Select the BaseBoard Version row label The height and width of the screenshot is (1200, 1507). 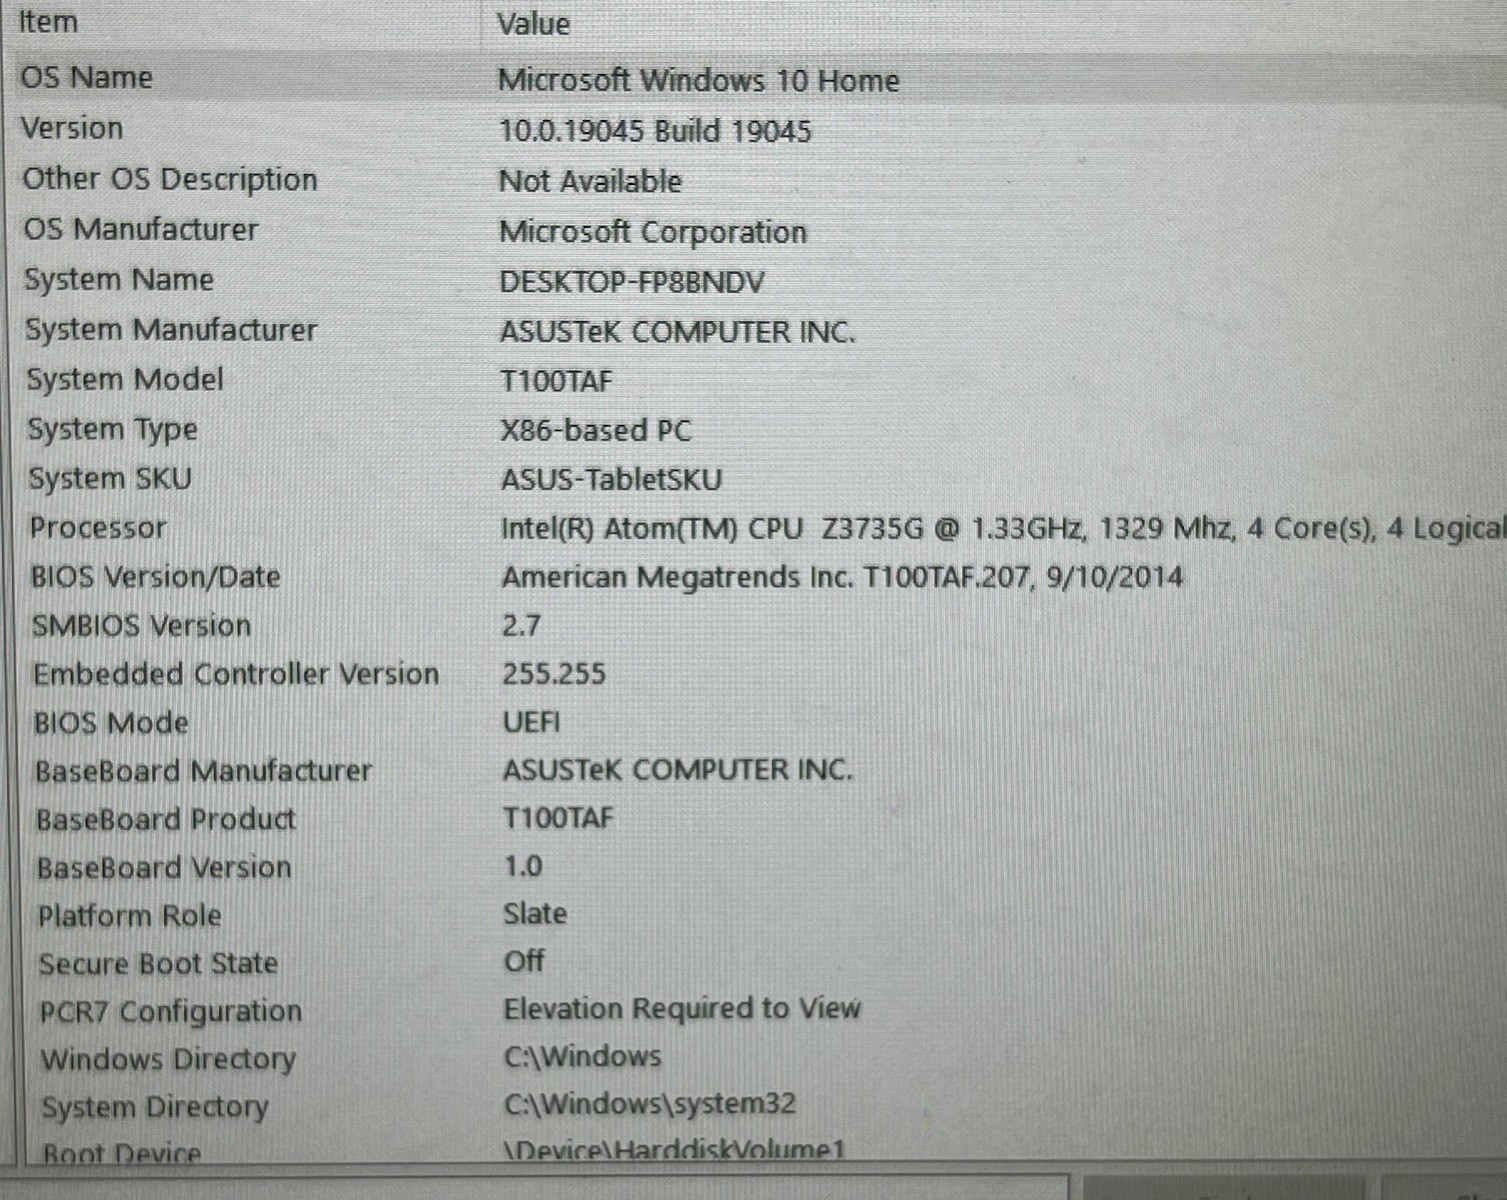(x=164, y=868)
